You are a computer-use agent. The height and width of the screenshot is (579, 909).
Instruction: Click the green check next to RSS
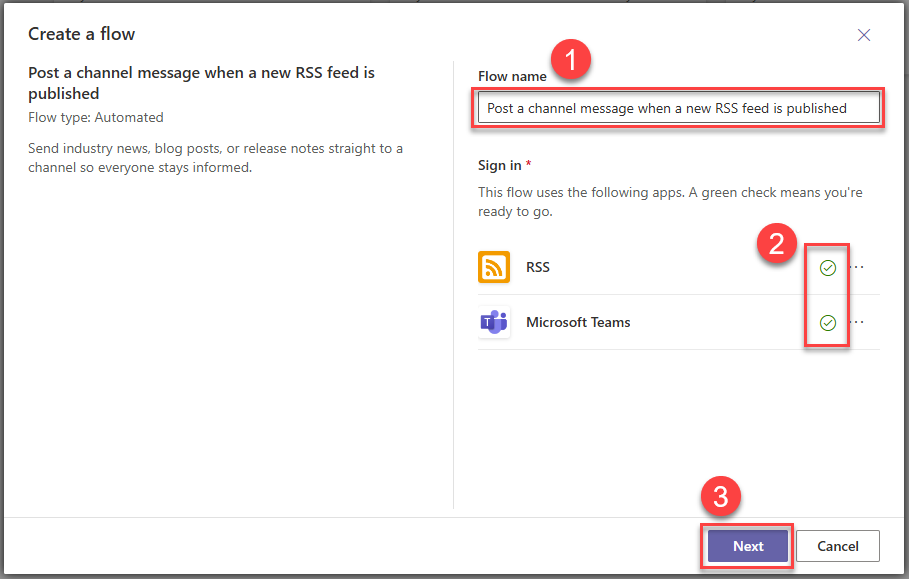click(827, 268)
